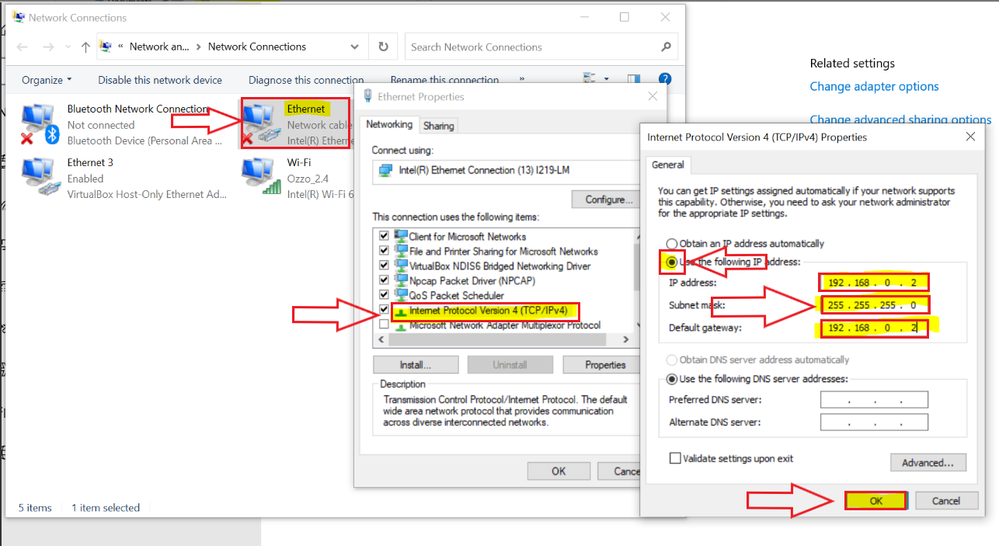Switch to the Sharing tab
This screenshot has width=999, height=549.
click(438, 126)
